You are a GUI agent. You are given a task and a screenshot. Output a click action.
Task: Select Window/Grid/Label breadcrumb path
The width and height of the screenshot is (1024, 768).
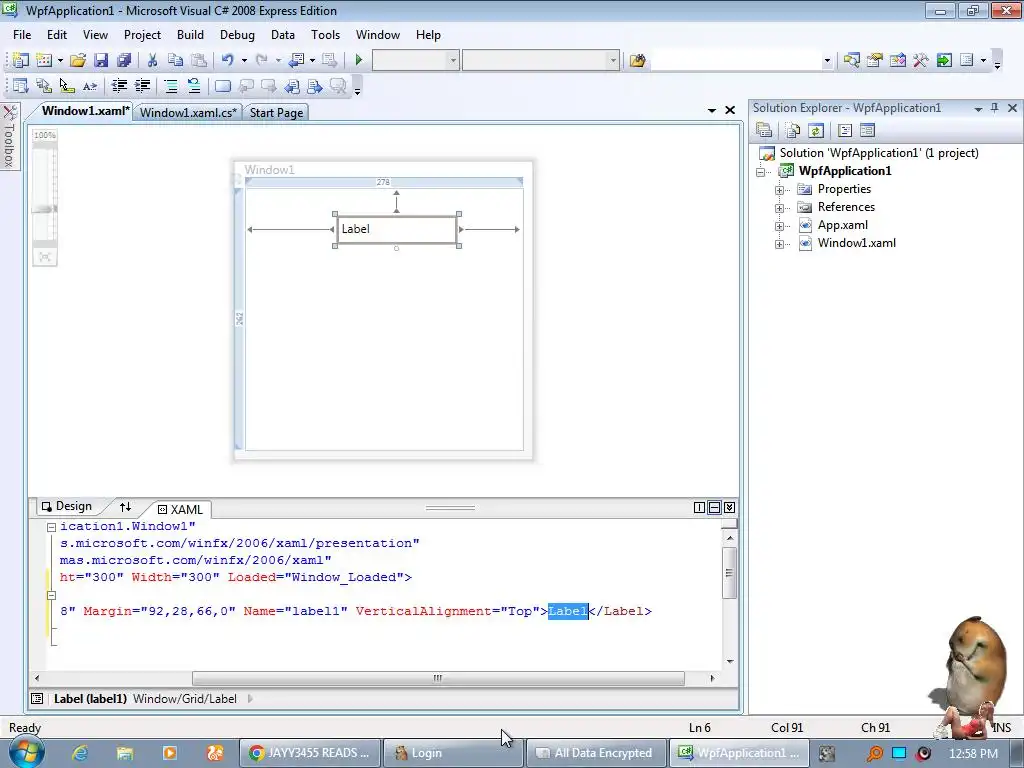click(185, 699)
